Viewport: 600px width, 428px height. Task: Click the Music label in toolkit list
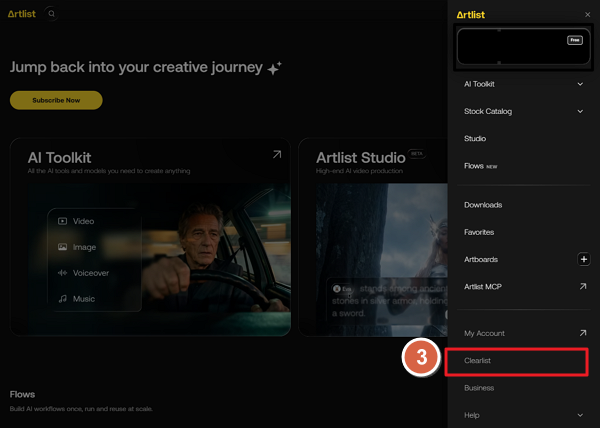pos(84,299)
